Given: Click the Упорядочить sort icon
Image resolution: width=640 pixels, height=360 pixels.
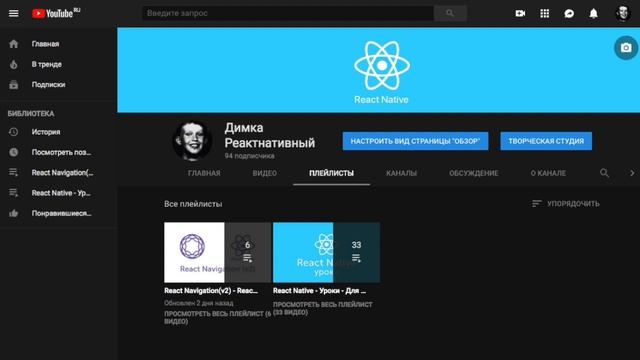Looking at the screenshot, I should click(536, 203).
